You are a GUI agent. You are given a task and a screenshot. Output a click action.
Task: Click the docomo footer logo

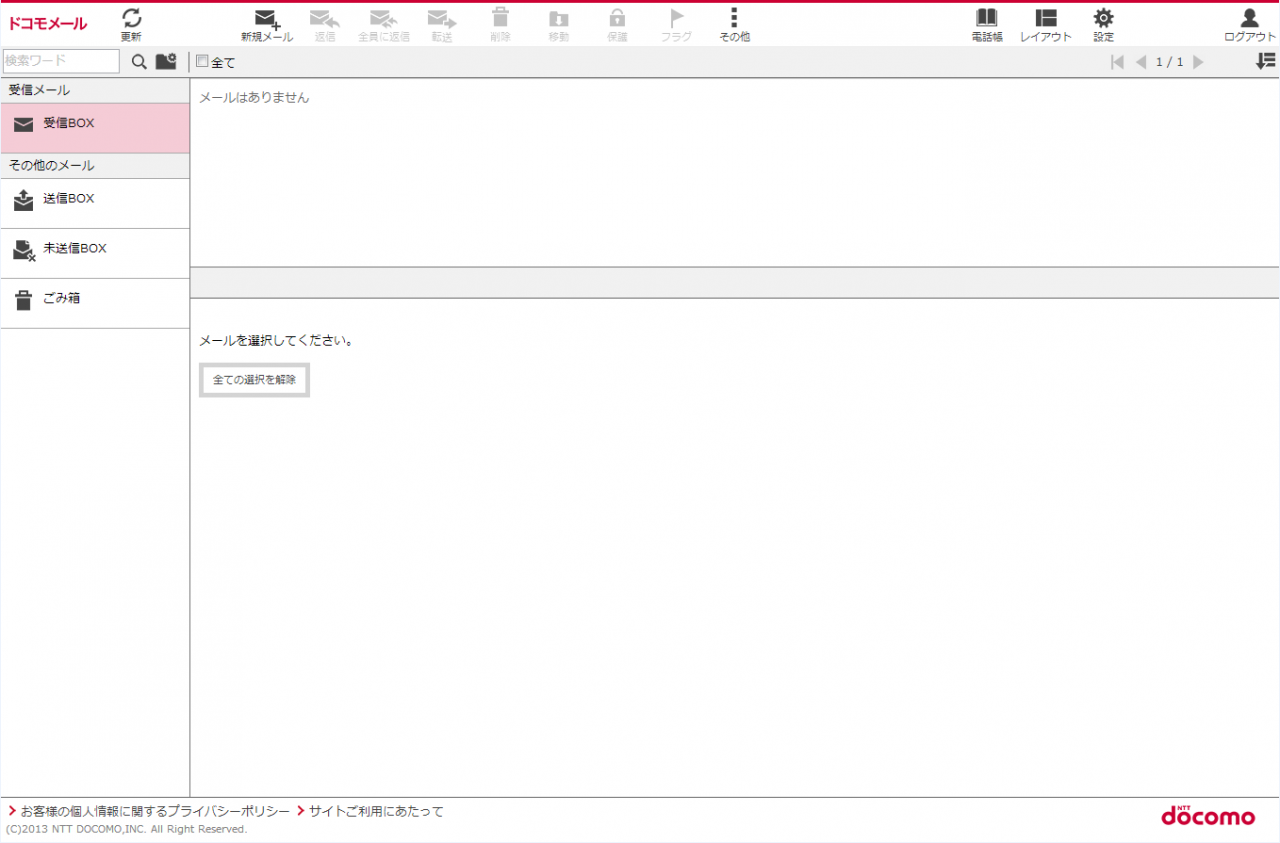[x=1208, y=816]
